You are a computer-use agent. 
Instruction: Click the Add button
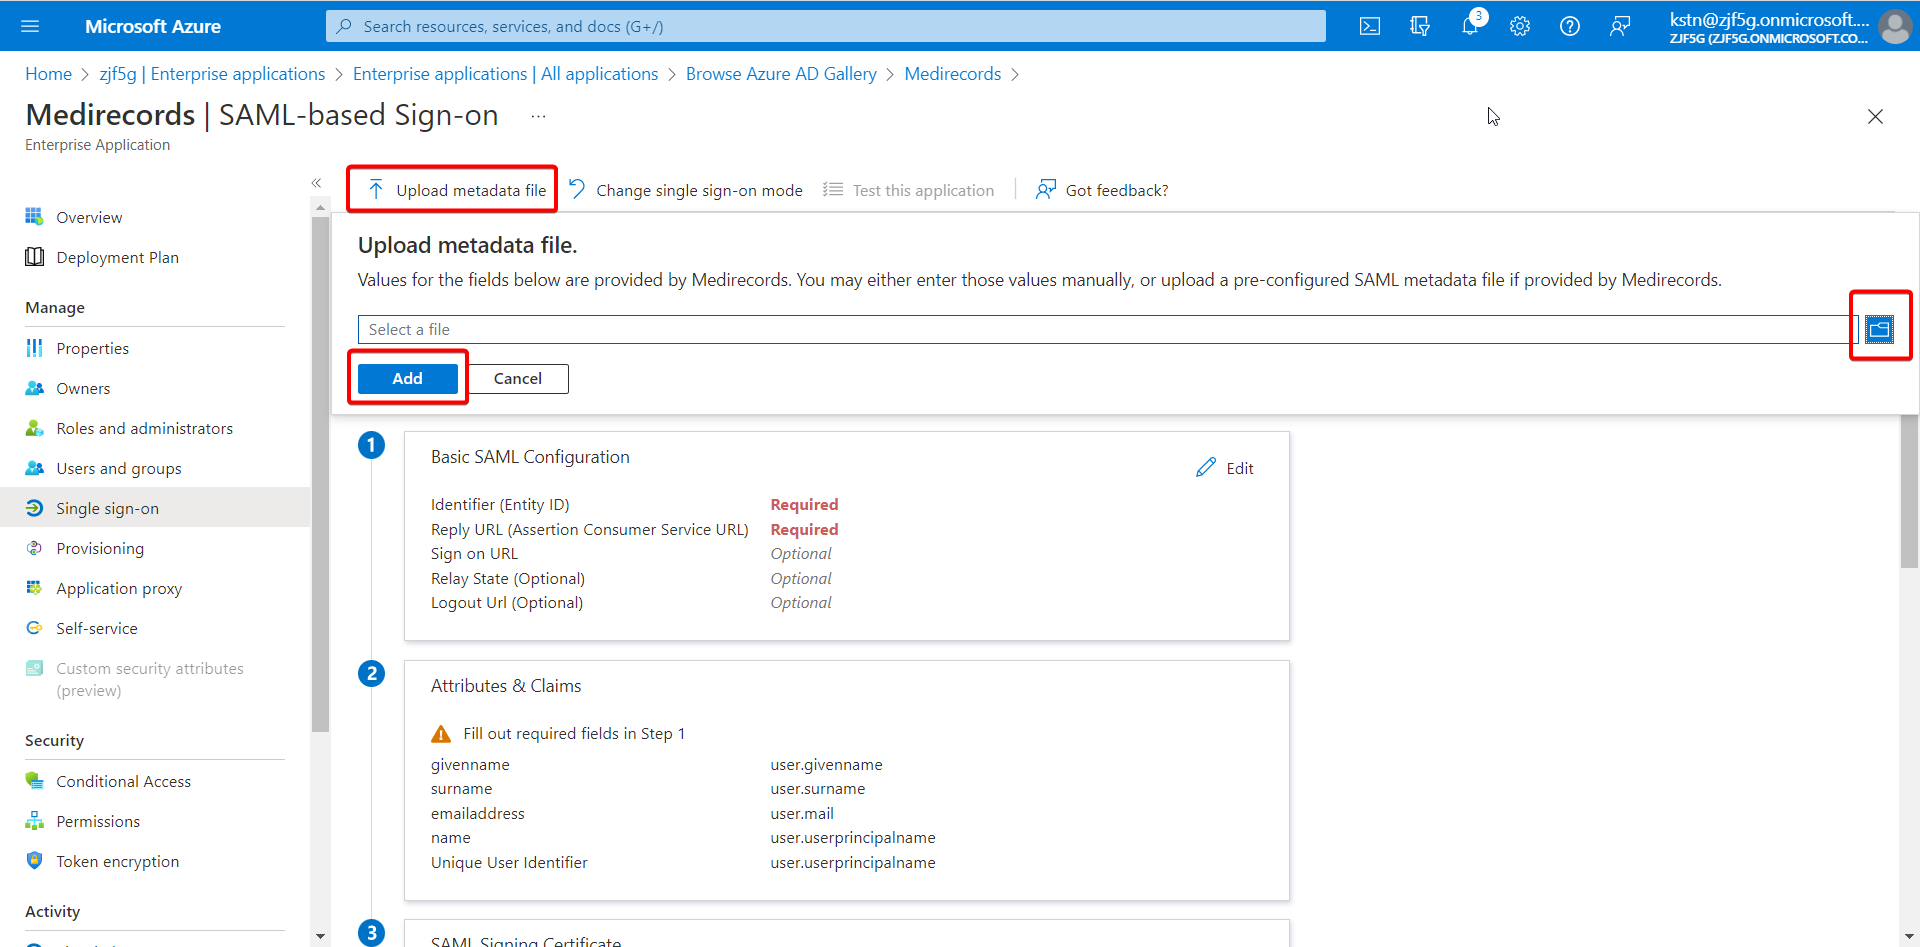[408, 378]
